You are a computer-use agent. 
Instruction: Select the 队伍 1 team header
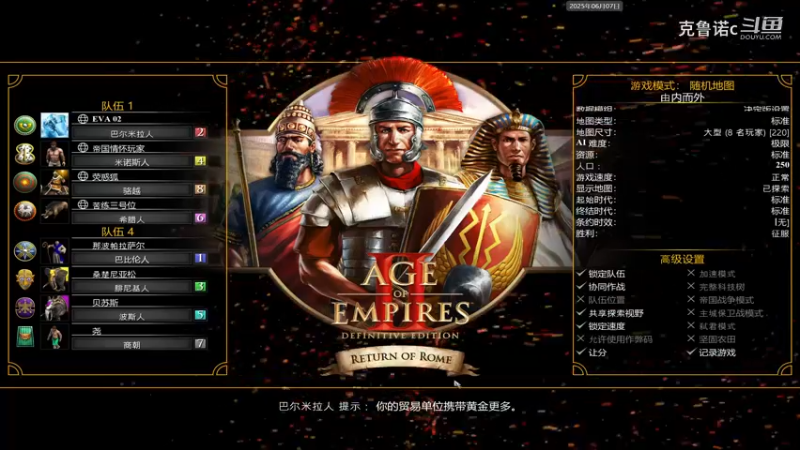coord(117,106)
